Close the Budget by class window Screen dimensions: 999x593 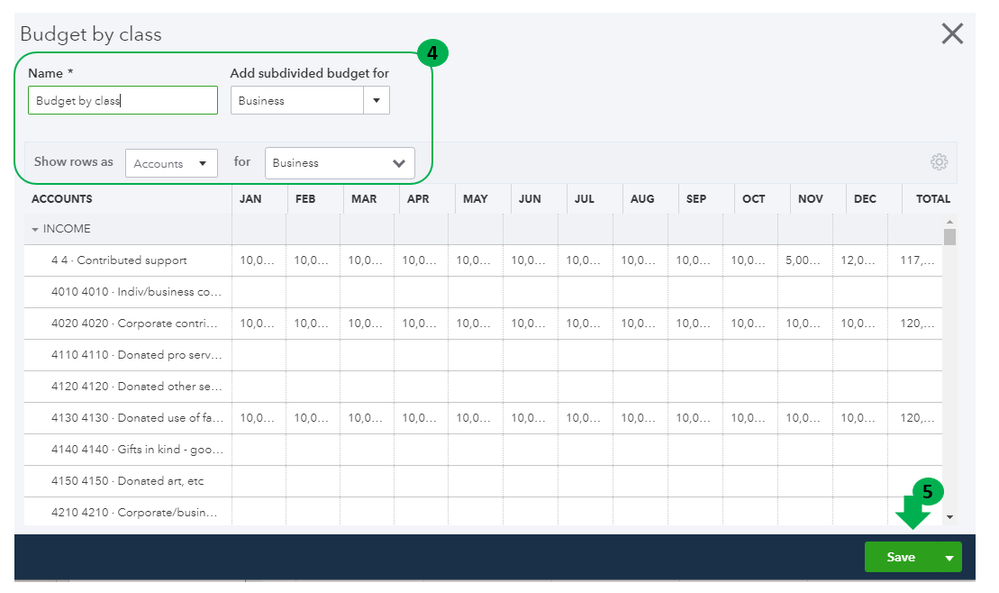coord(952,34)
